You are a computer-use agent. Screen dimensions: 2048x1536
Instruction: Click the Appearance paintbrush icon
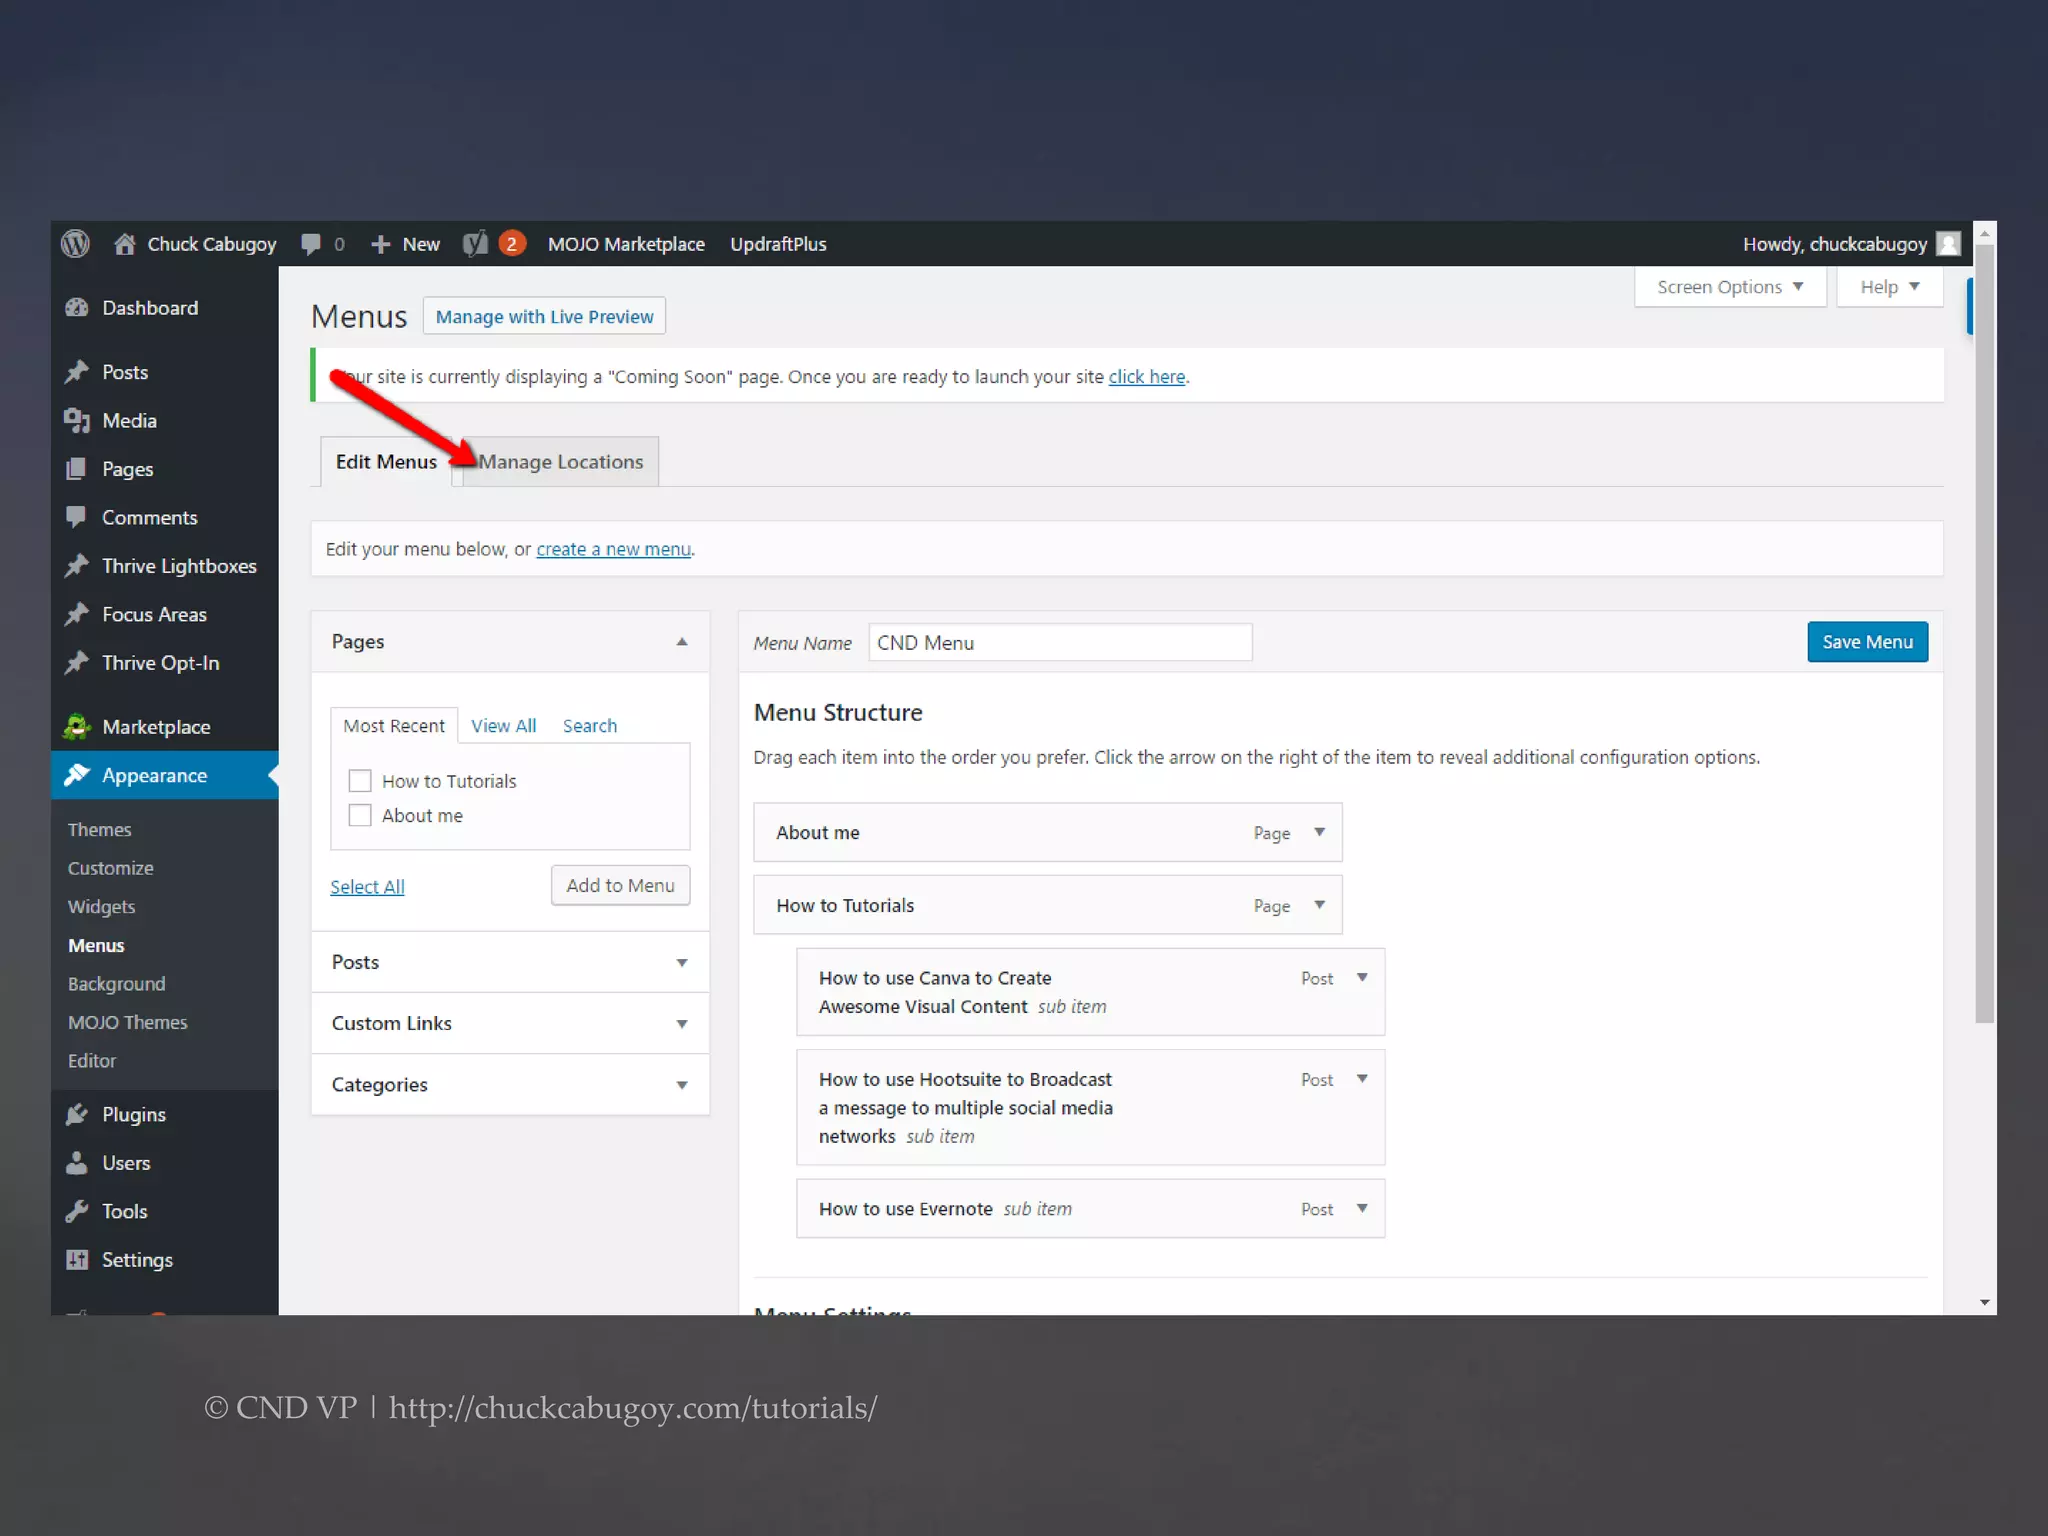point(77,775)
